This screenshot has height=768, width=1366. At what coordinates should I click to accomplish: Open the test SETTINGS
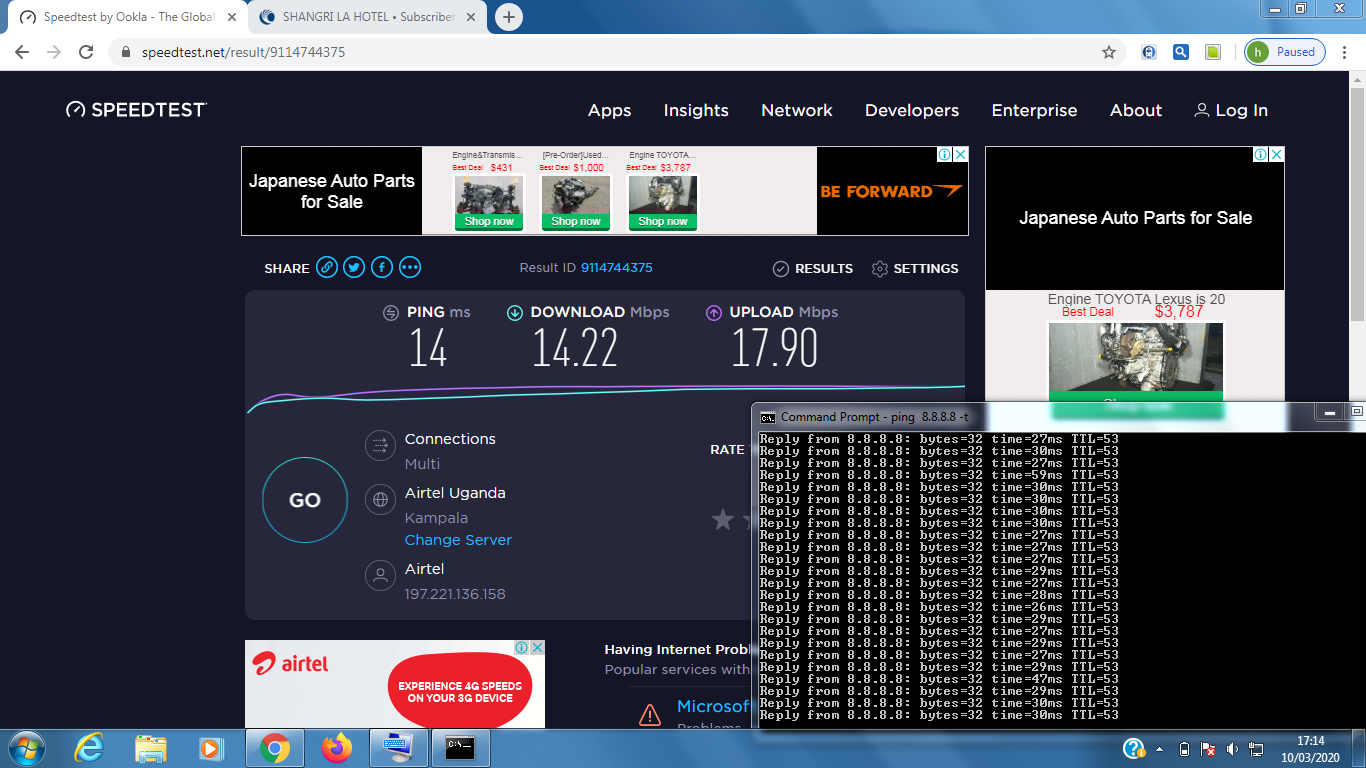(915, 269)
